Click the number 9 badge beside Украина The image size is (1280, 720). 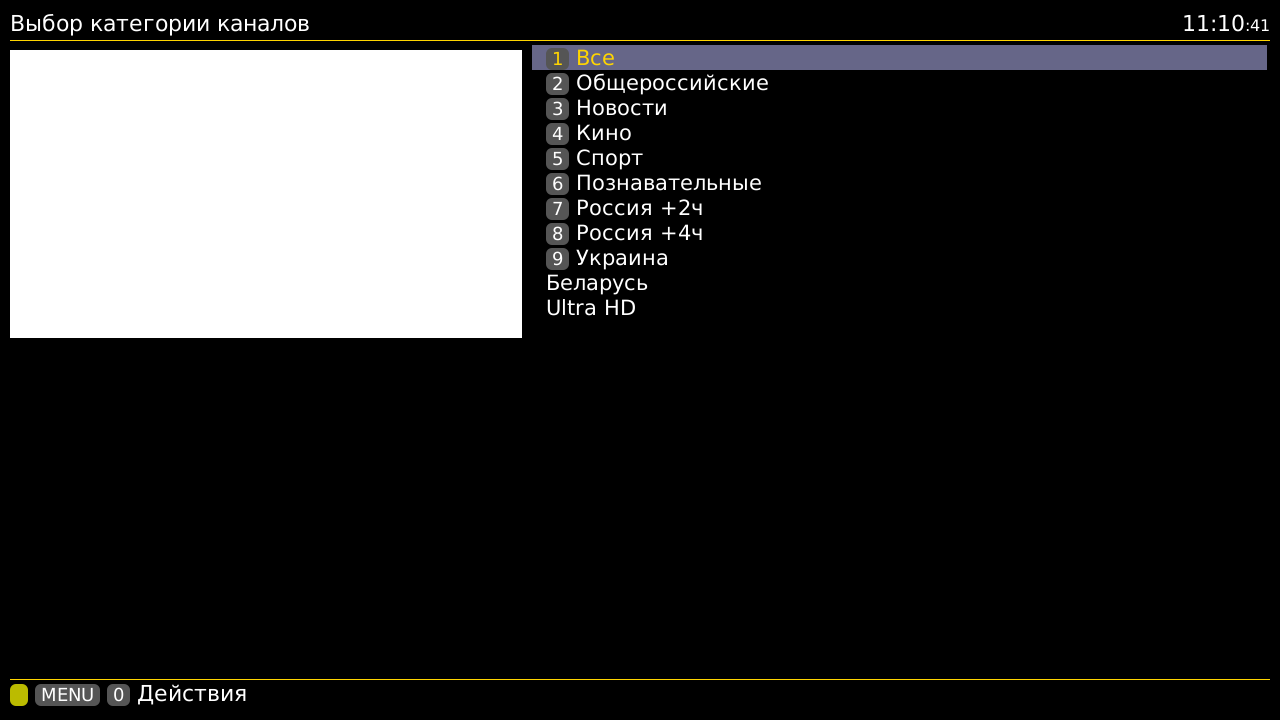pos(557,258)
